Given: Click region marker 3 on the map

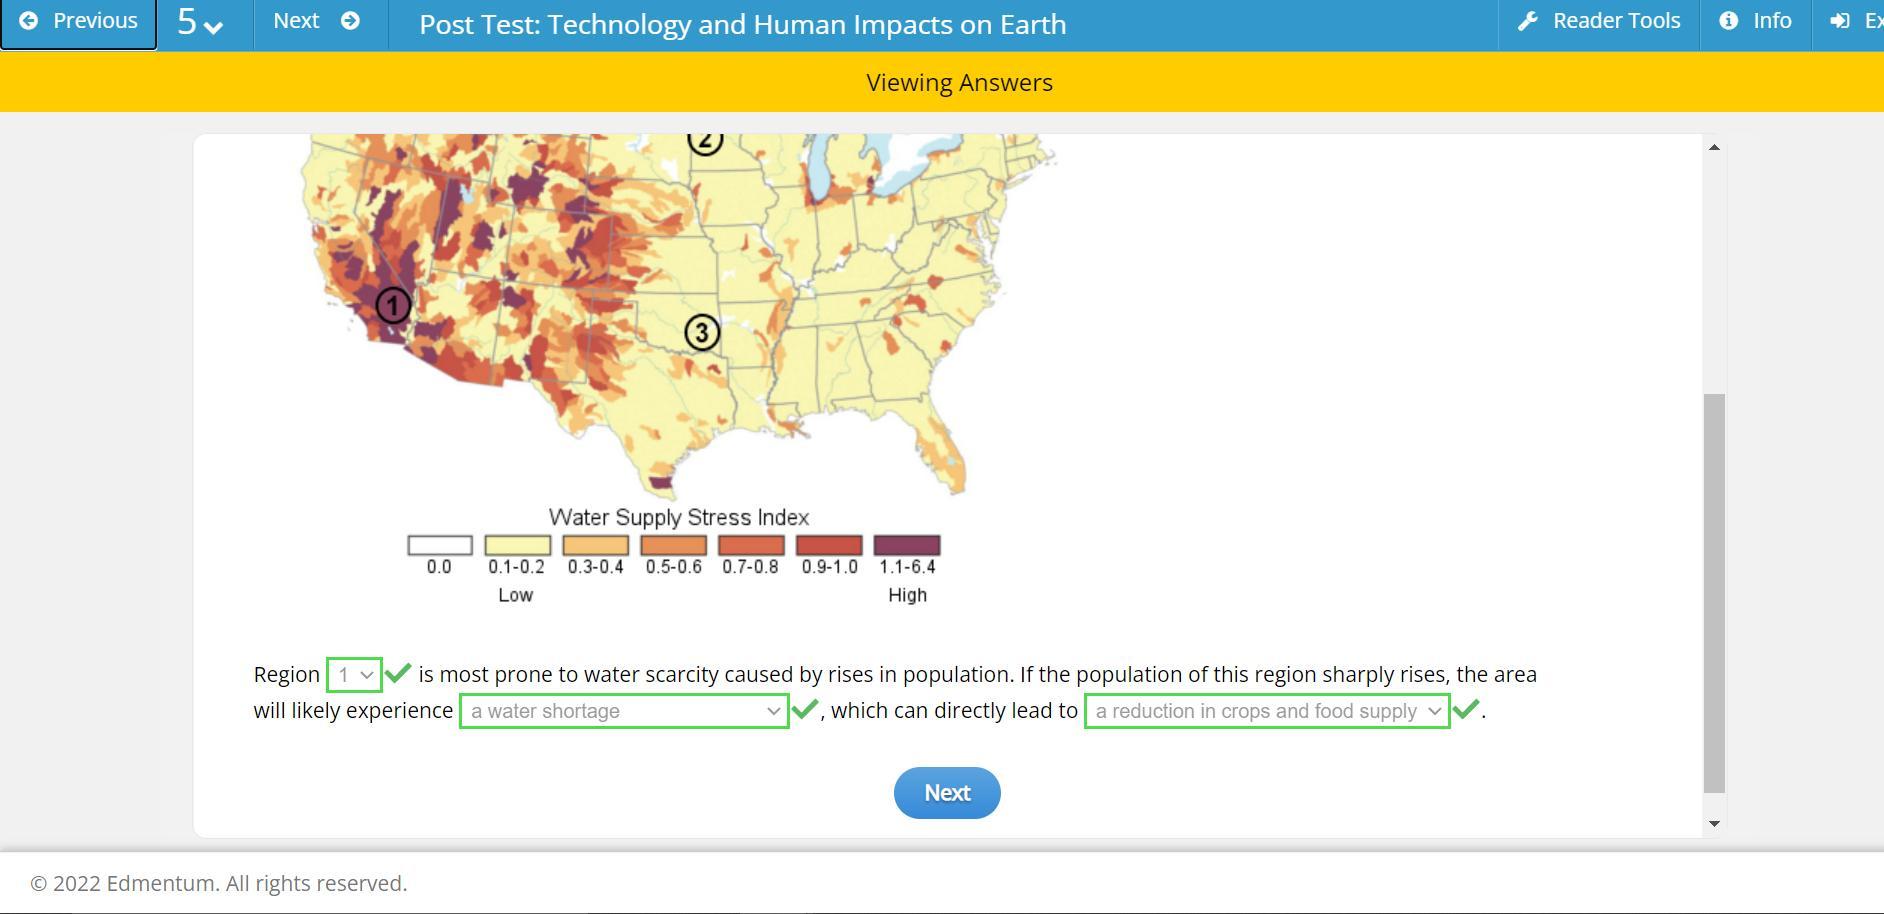Looking at the screenshot, I should [702, 332].
